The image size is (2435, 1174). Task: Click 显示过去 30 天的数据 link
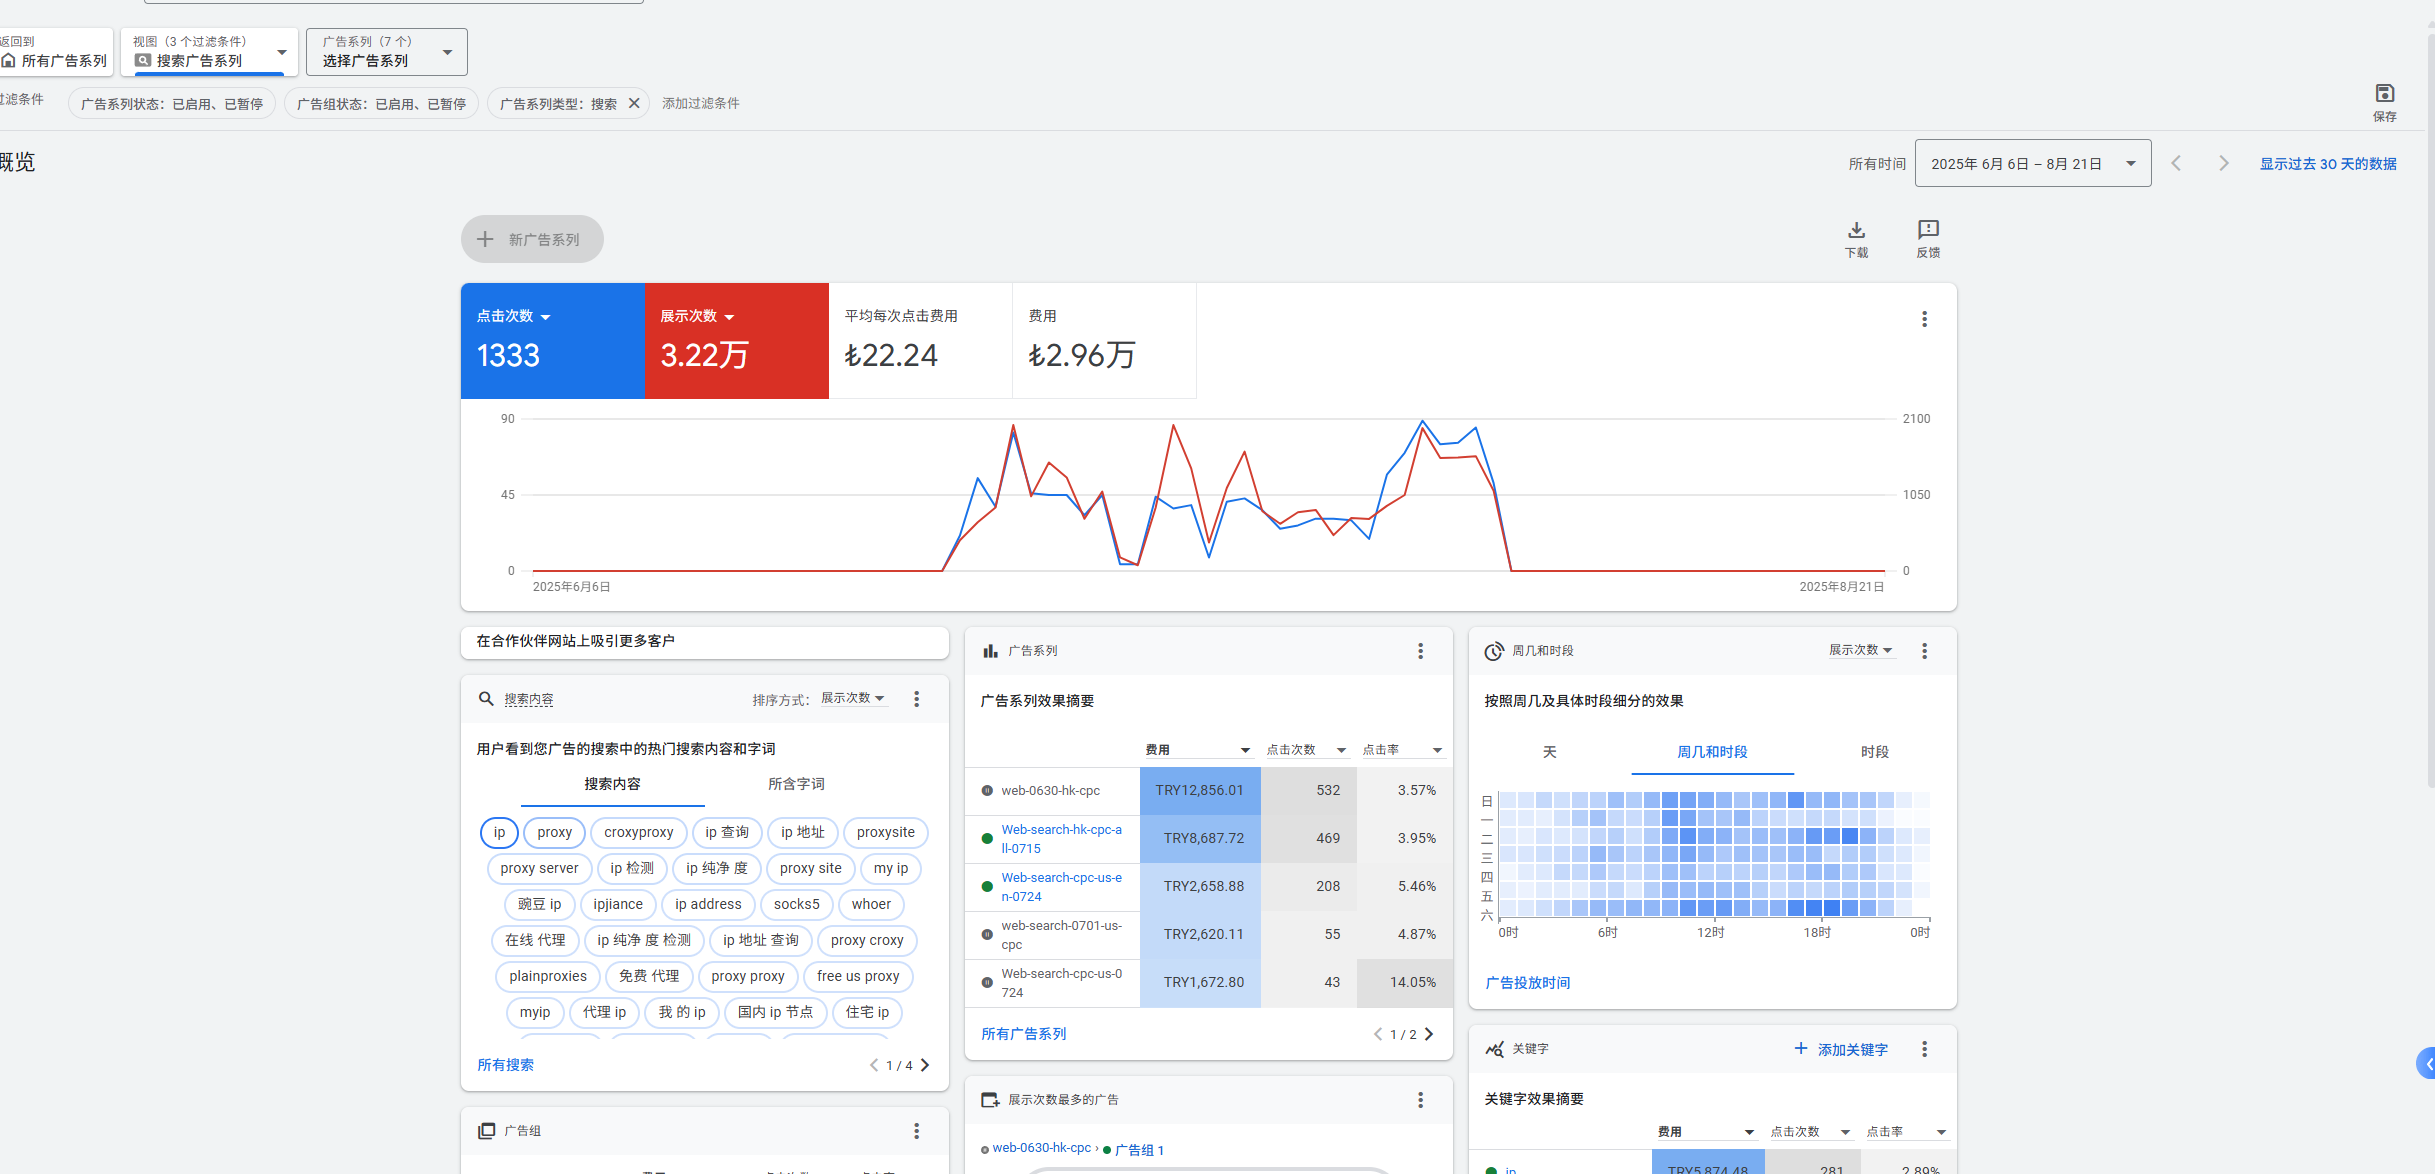(x=2327, y=164)
